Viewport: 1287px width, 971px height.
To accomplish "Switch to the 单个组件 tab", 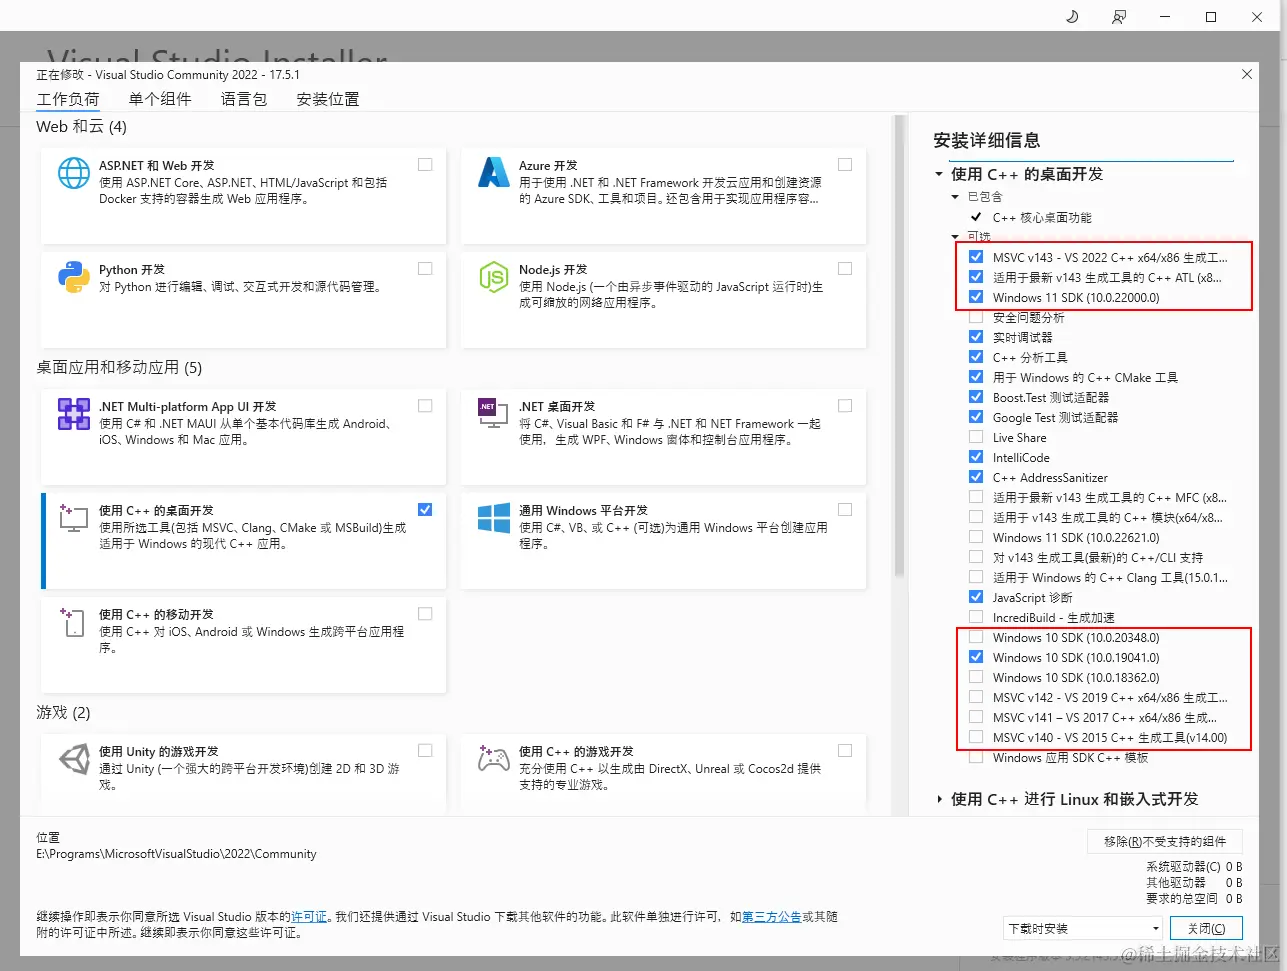I will click(x=160, y=98).
